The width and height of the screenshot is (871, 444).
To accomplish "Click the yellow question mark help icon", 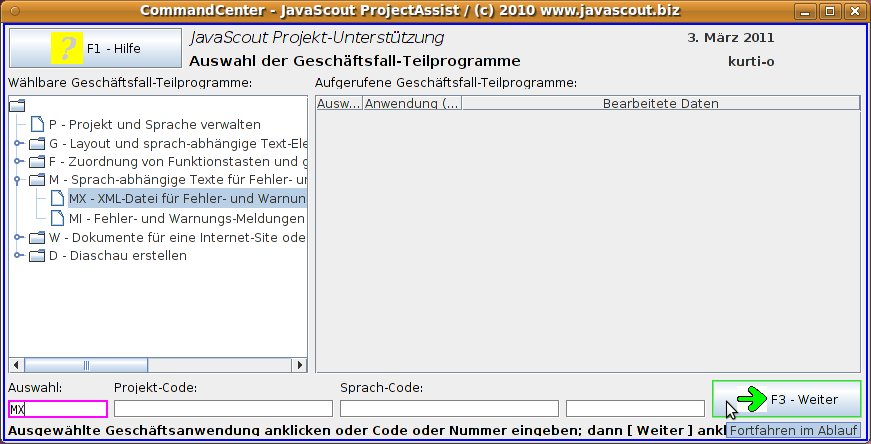I will (x=64, y=48).
